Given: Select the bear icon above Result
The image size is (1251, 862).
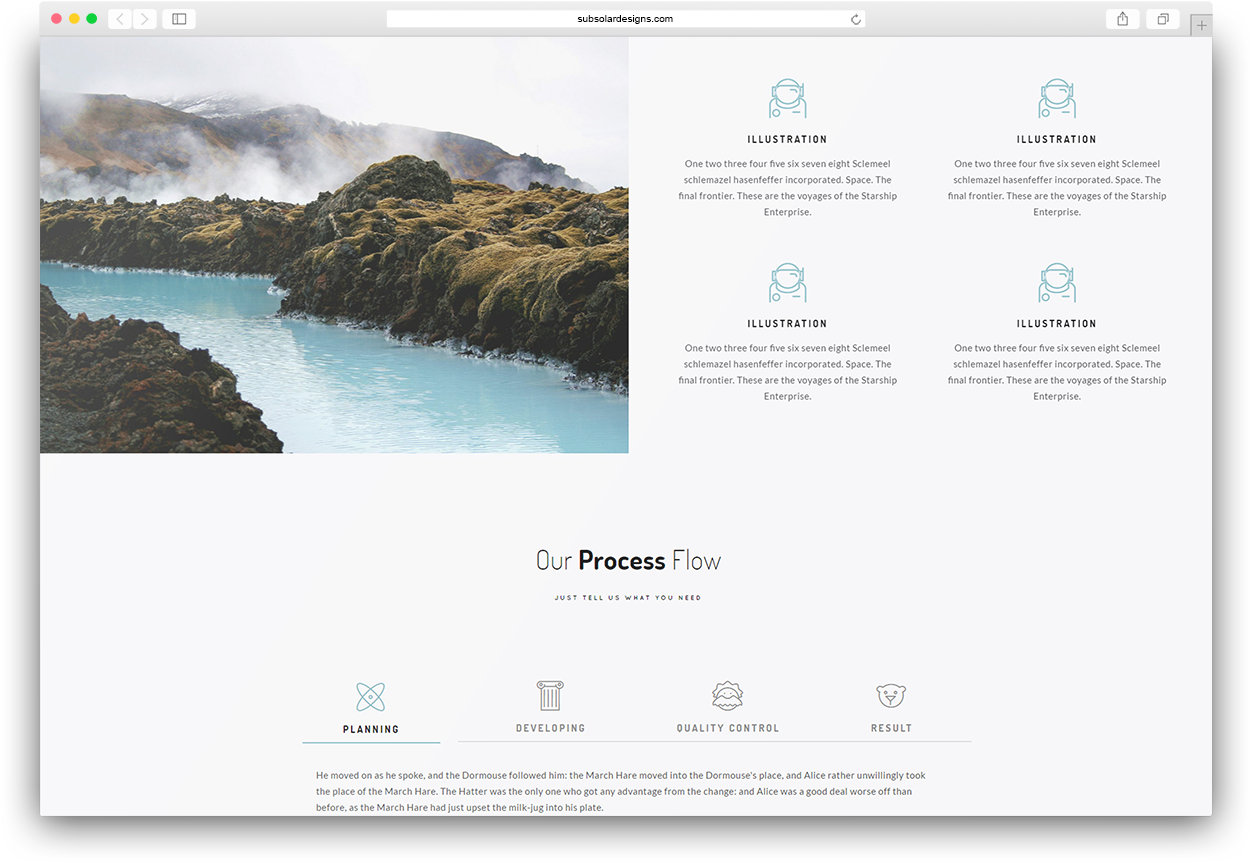Looking at the screenshot, I should tap(891, 695).
